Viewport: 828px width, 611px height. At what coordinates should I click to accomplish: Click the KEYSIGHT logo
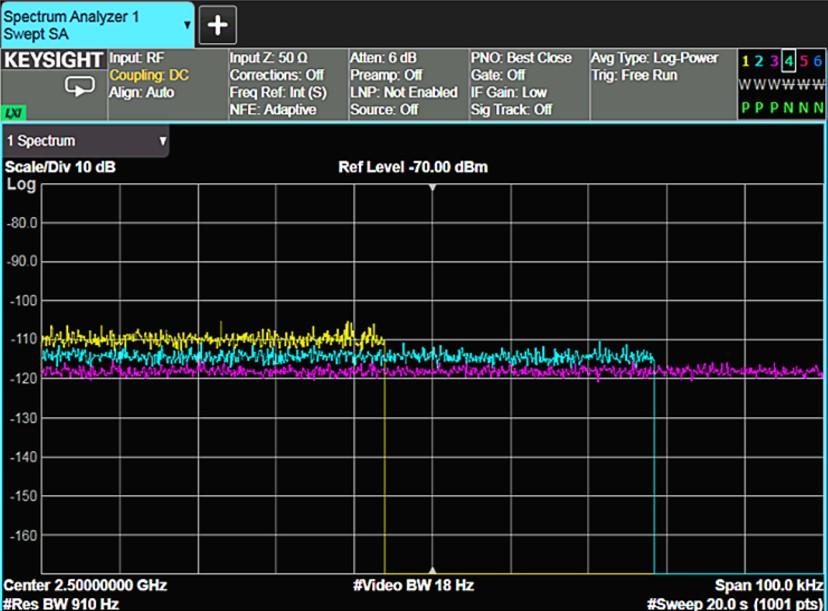[x=53, y=60]
